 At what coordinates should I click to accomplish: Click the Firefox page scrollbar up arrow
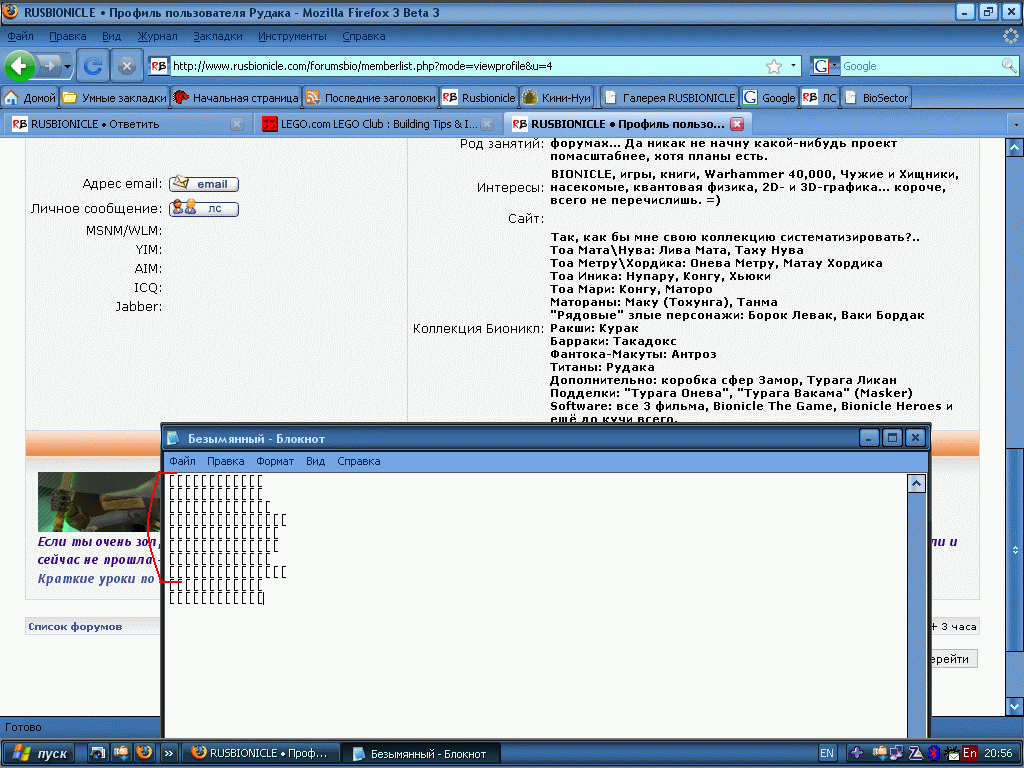click(1014, 148)
